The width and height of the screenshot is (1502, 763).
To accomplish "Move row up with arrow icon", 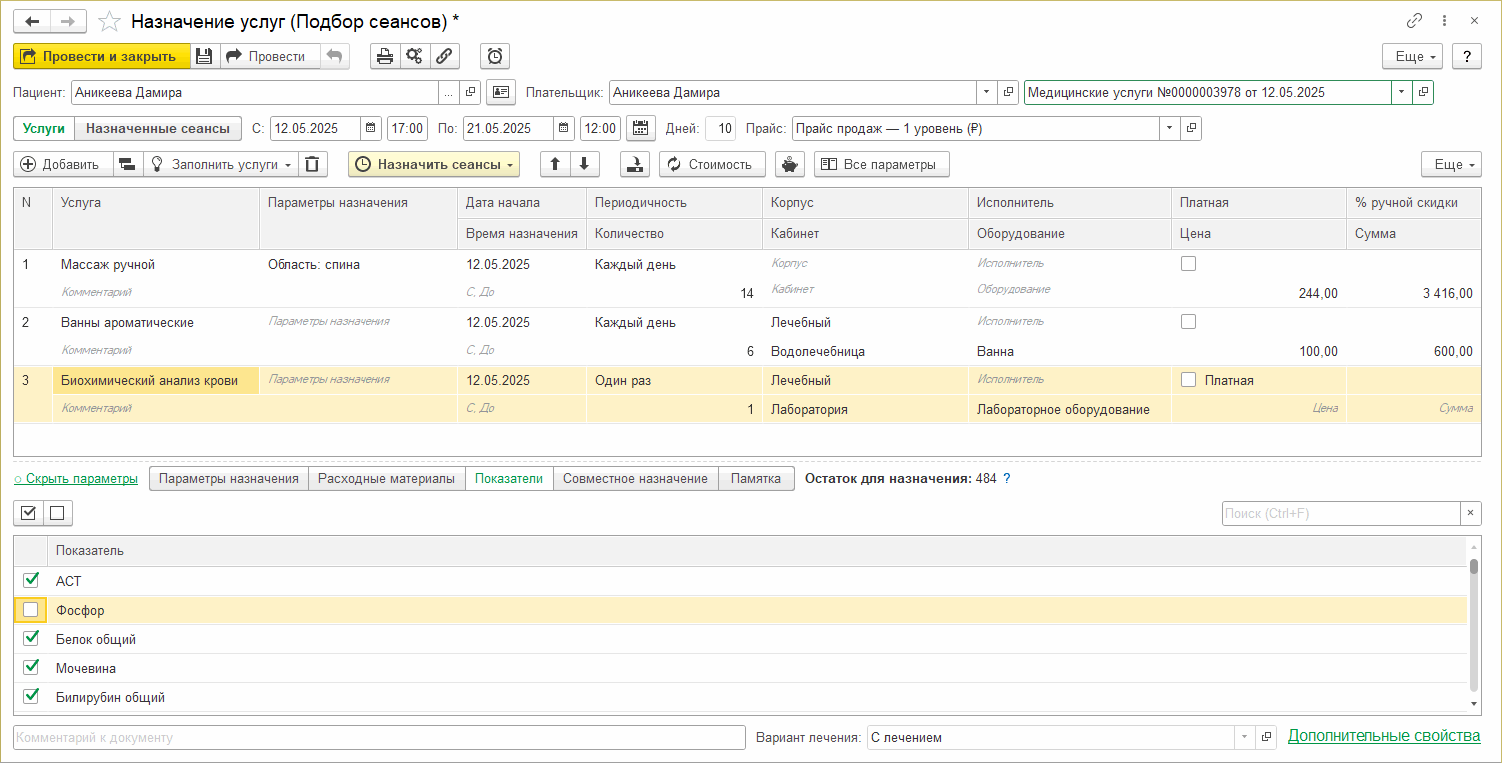I will point(555,164).
